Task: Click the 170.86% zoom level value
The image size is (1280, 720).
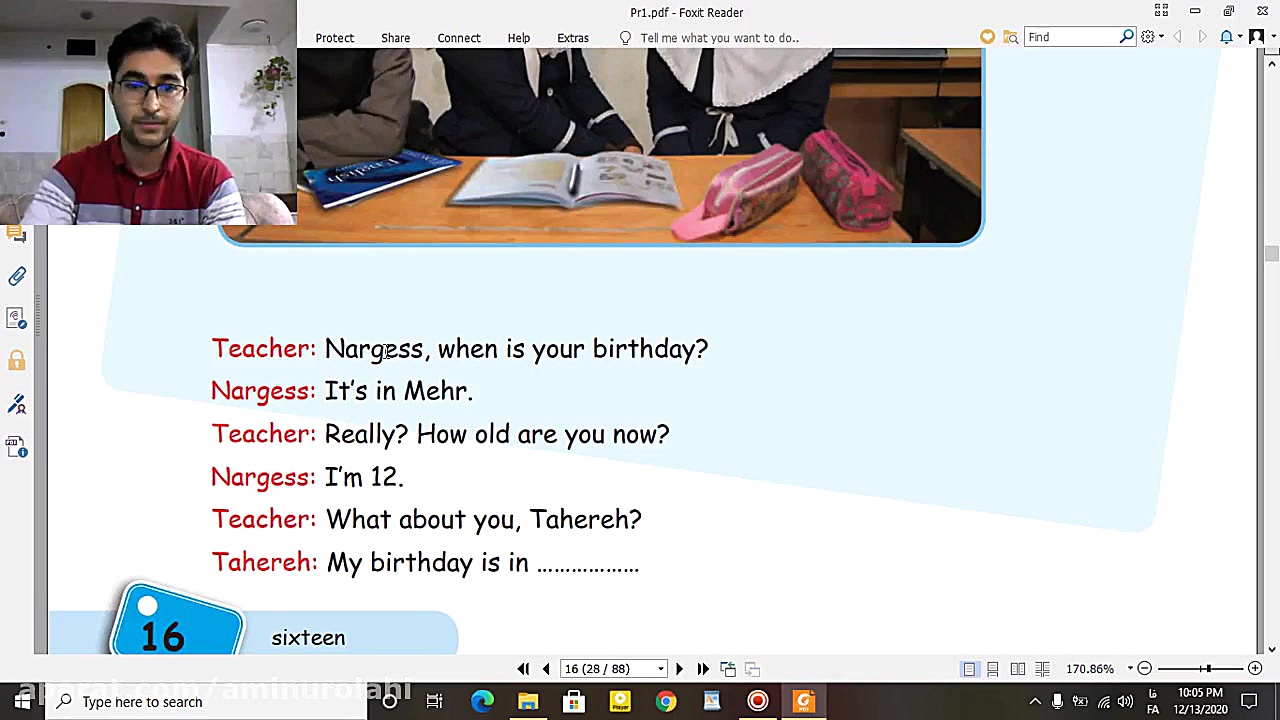Action: pos(1090,669)
